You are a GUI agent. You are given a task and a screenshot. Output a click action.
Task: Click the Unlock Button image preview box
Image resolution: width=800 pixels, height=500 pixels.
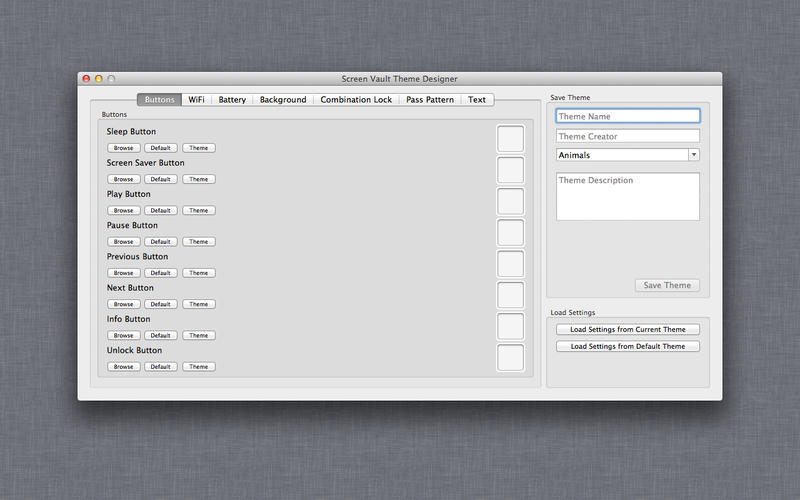[510, 358]
